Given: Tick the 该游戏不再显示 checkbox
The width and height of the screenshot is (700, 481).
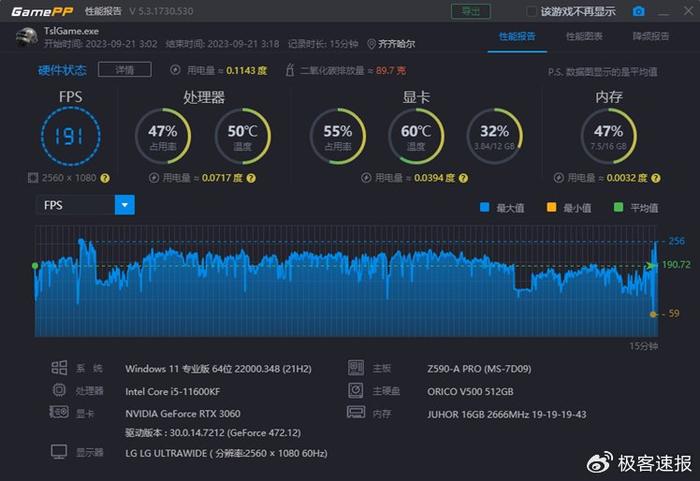Looking at the screenshot, I should [x=531, y=11].
